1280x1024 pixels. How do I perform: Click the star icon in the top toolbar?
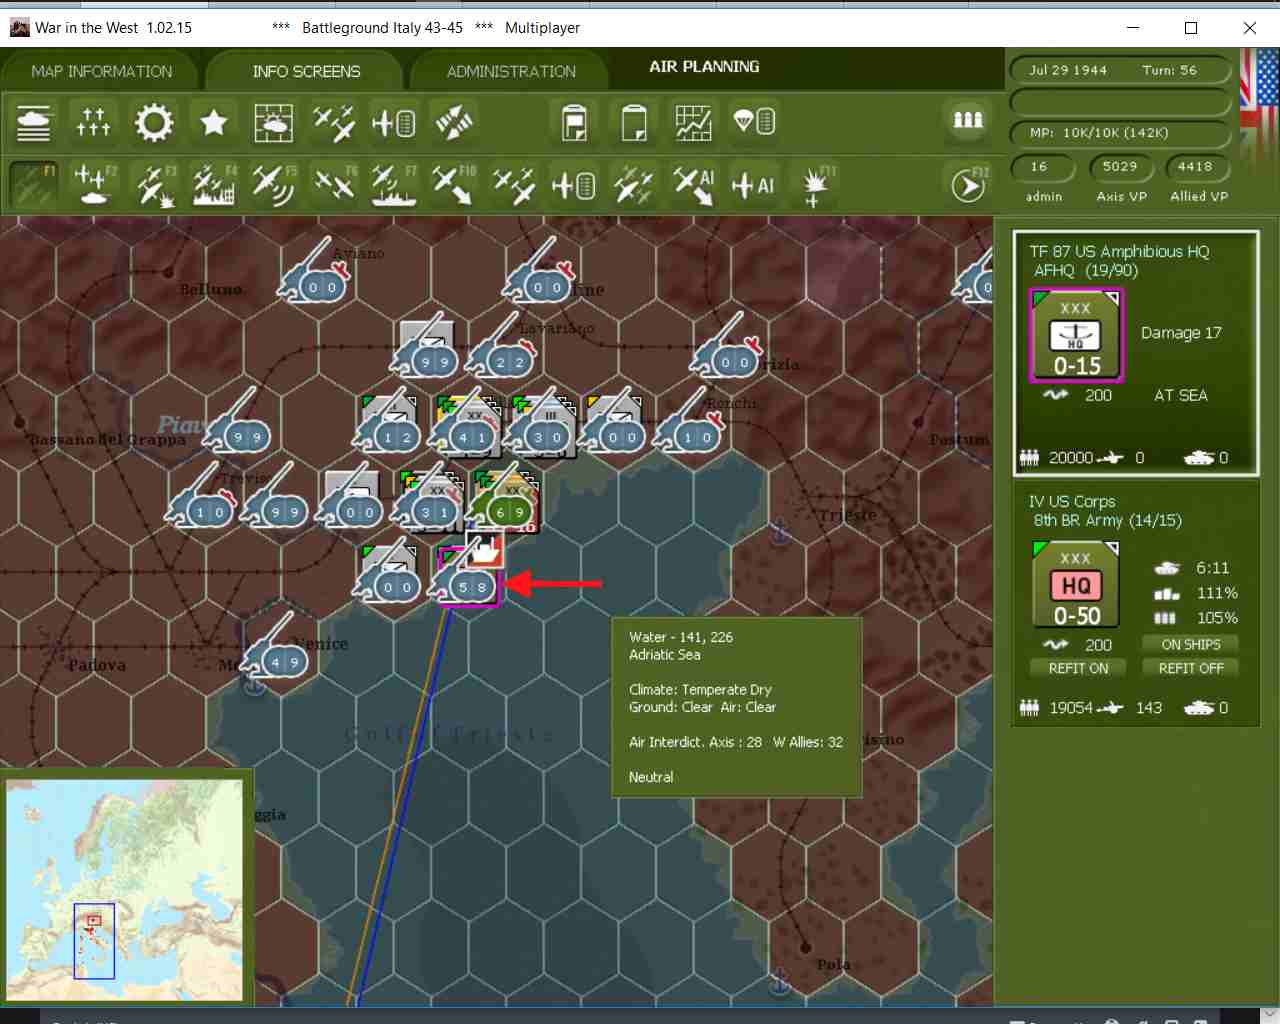(x=213, y=123)
